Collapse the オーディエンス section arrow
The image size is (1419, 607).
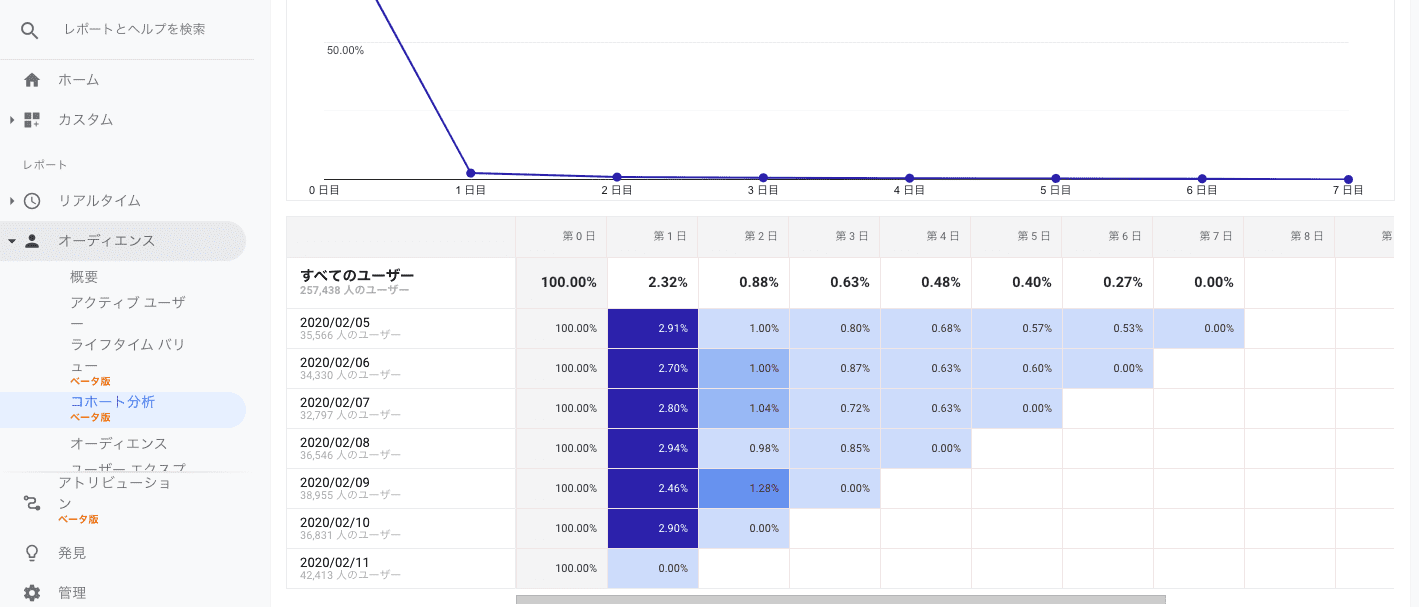click(12, 241)
